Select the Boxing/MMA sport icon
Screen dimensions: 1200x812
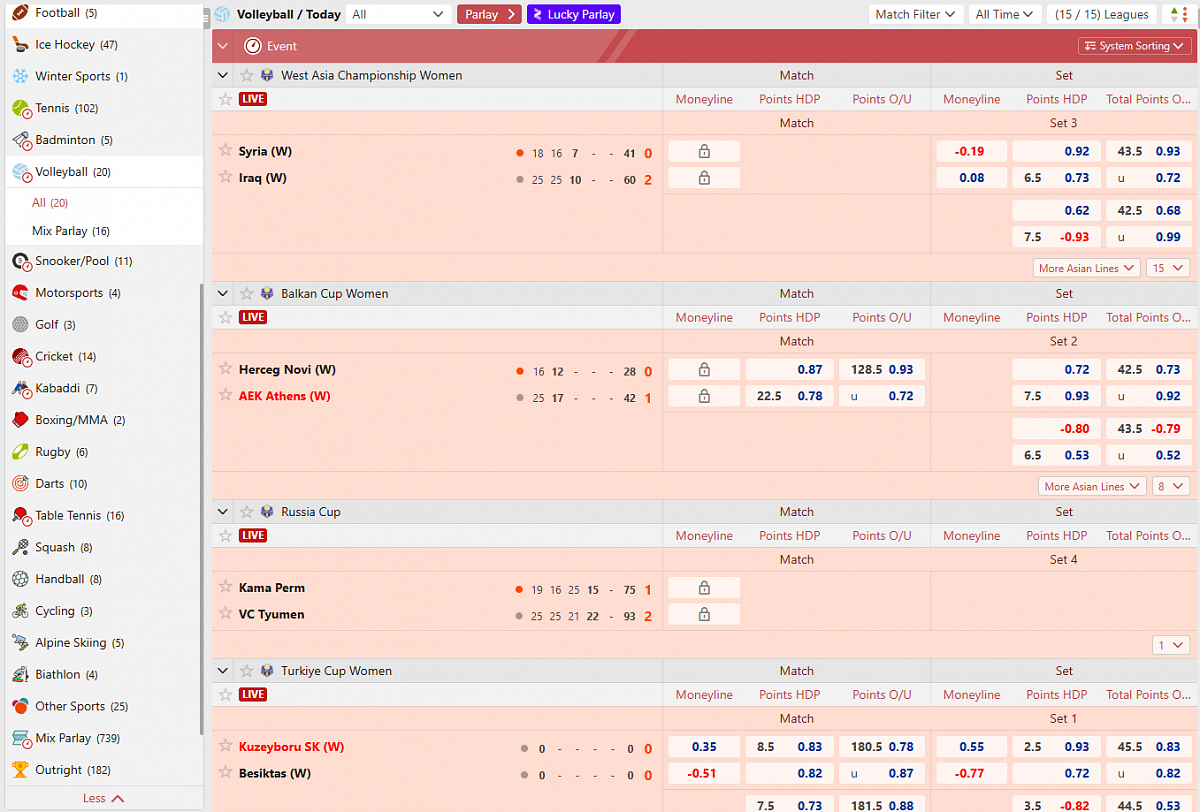[x=22, y=420]
